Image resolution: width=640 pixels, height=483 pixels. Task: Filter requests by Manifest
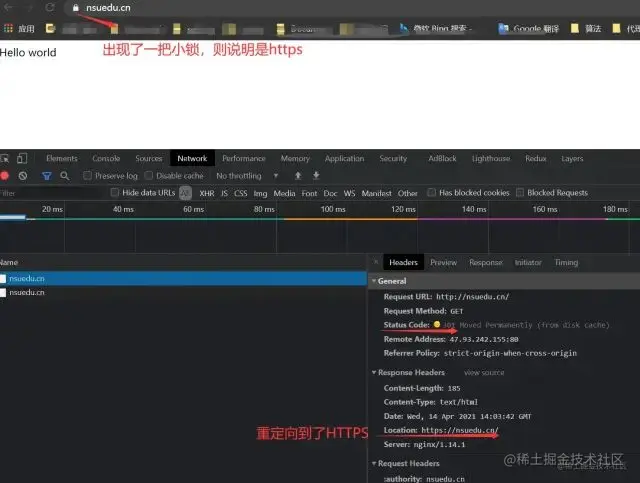[x=376, y=193]
